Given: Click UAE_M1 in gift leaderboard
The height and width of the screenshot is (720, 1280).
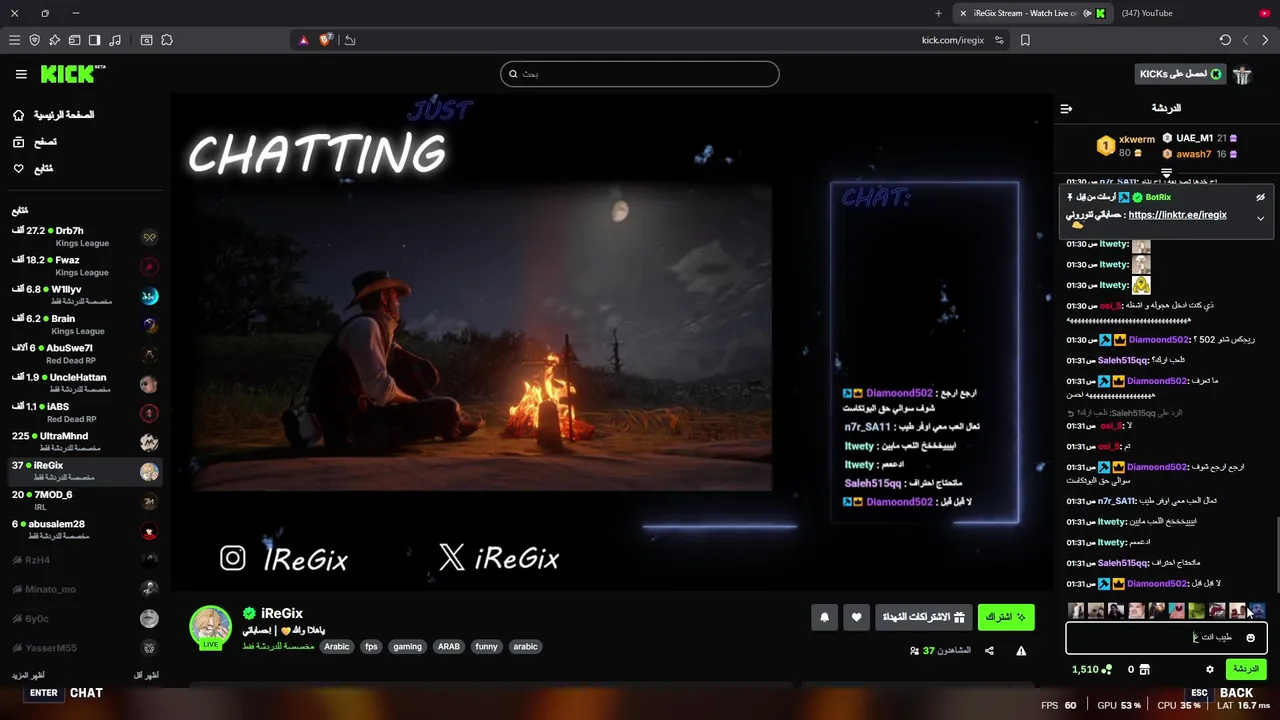Looking at the screenshot, I should tap(1194, 138).
